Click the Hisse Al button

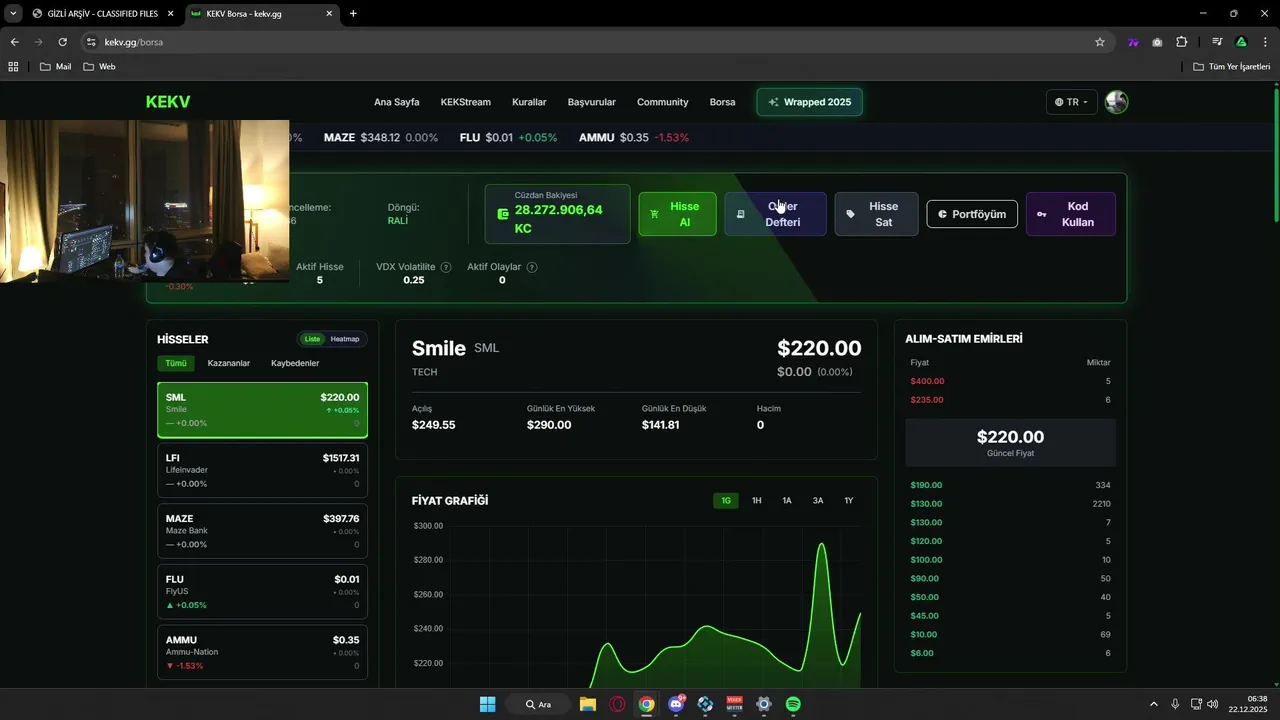(x=678, y=214)
